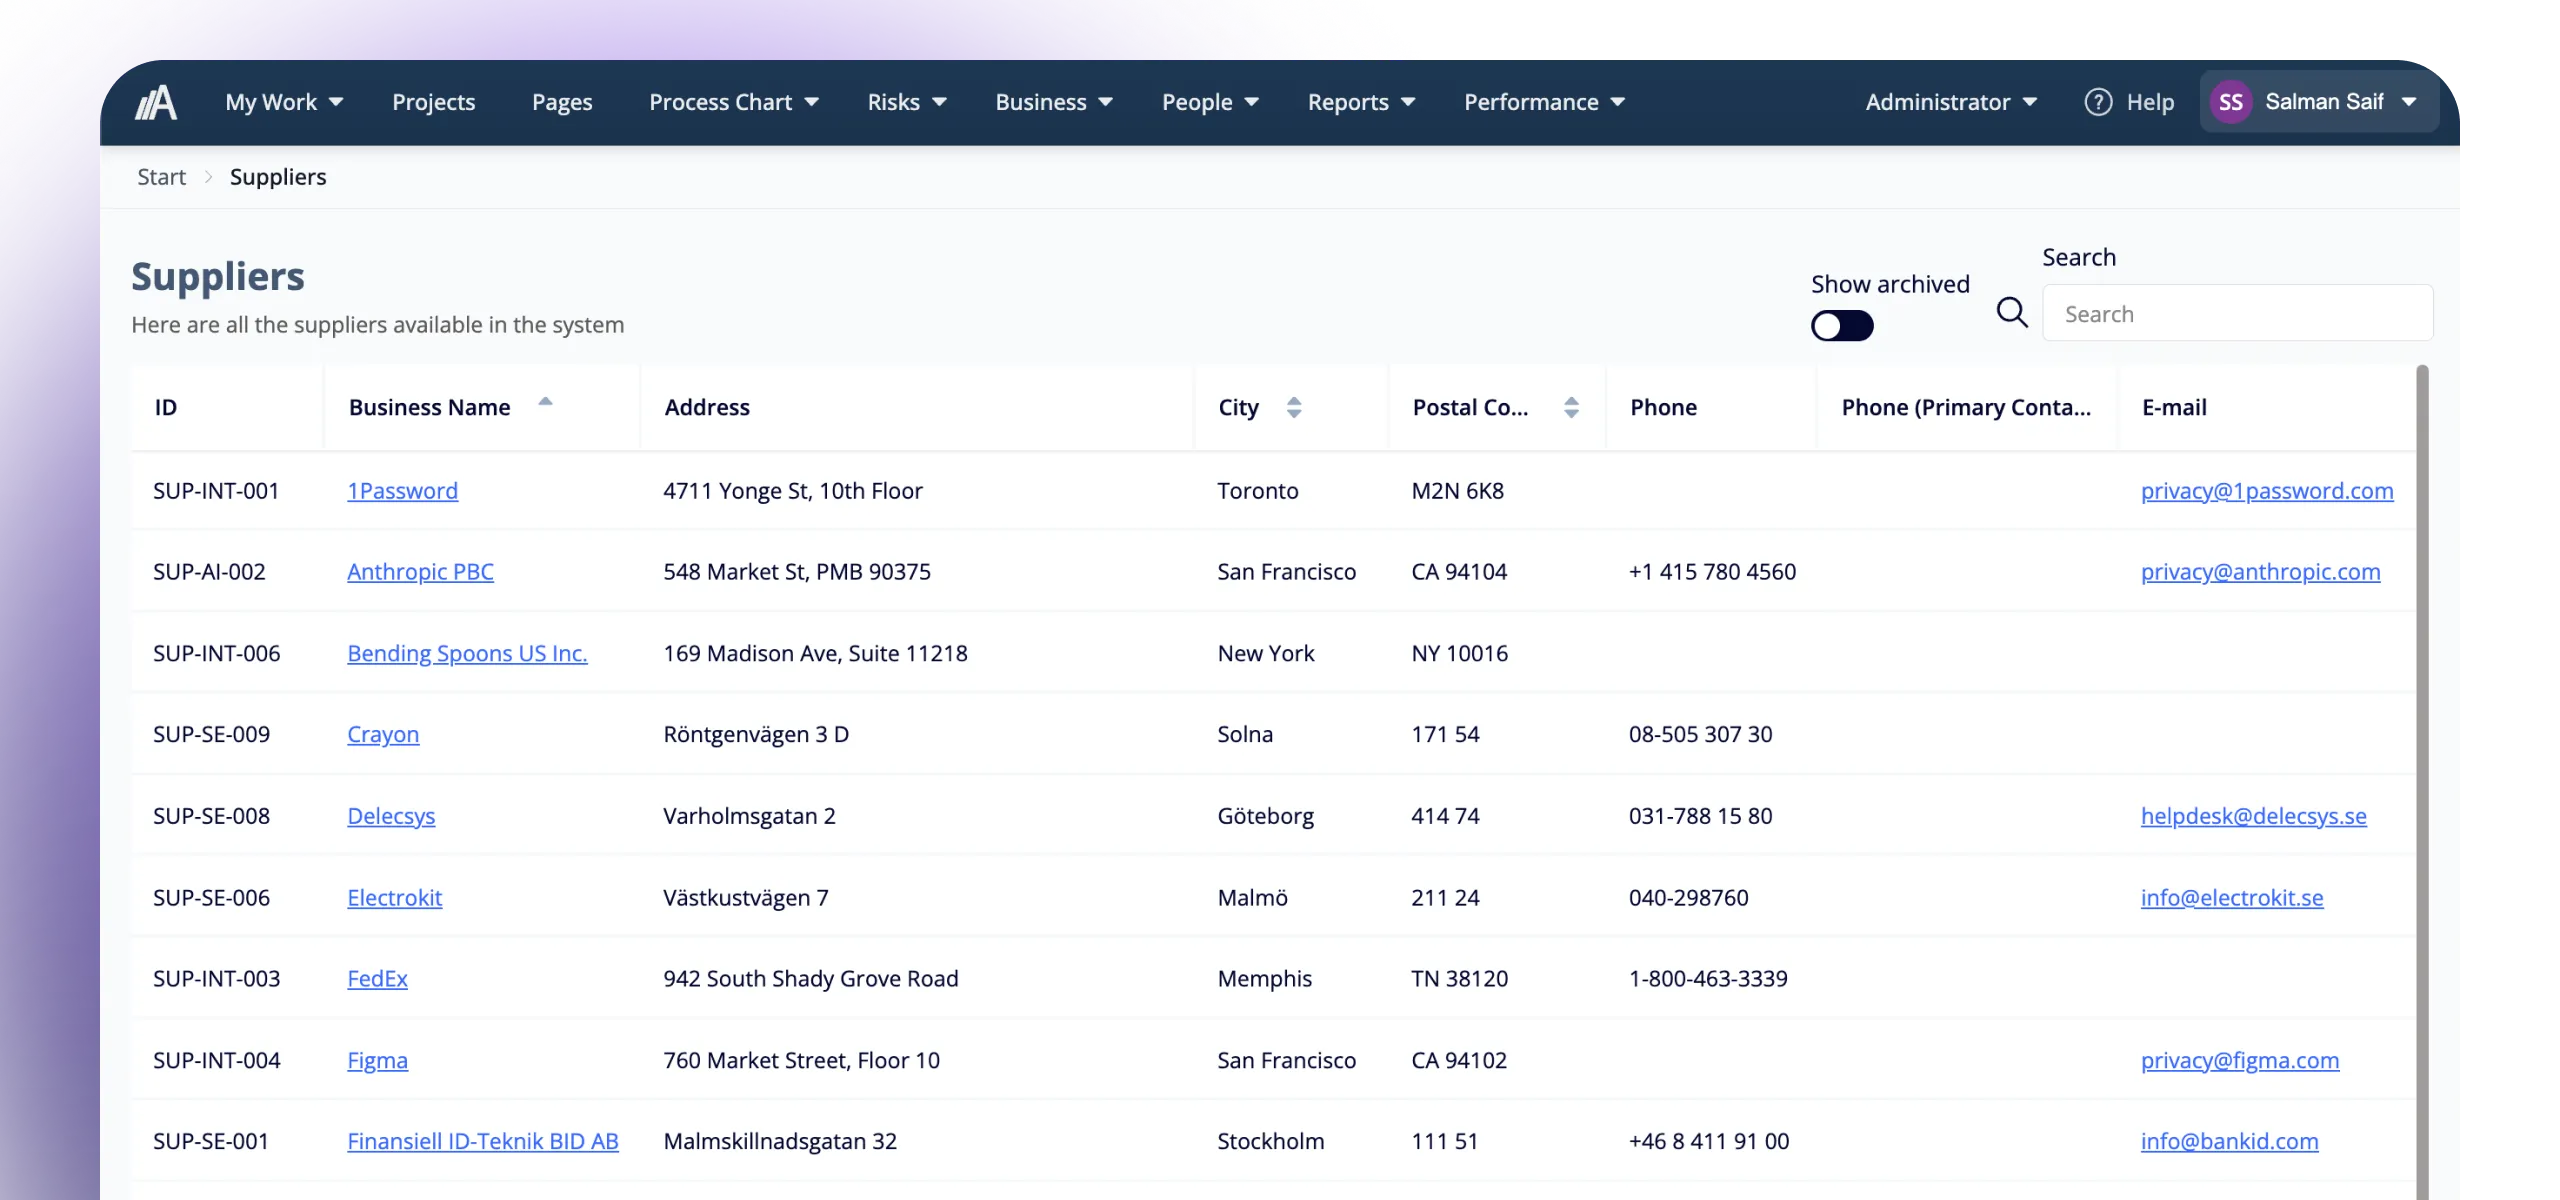
Task: Sort by City column arrows
Action: click(1294, 407)
